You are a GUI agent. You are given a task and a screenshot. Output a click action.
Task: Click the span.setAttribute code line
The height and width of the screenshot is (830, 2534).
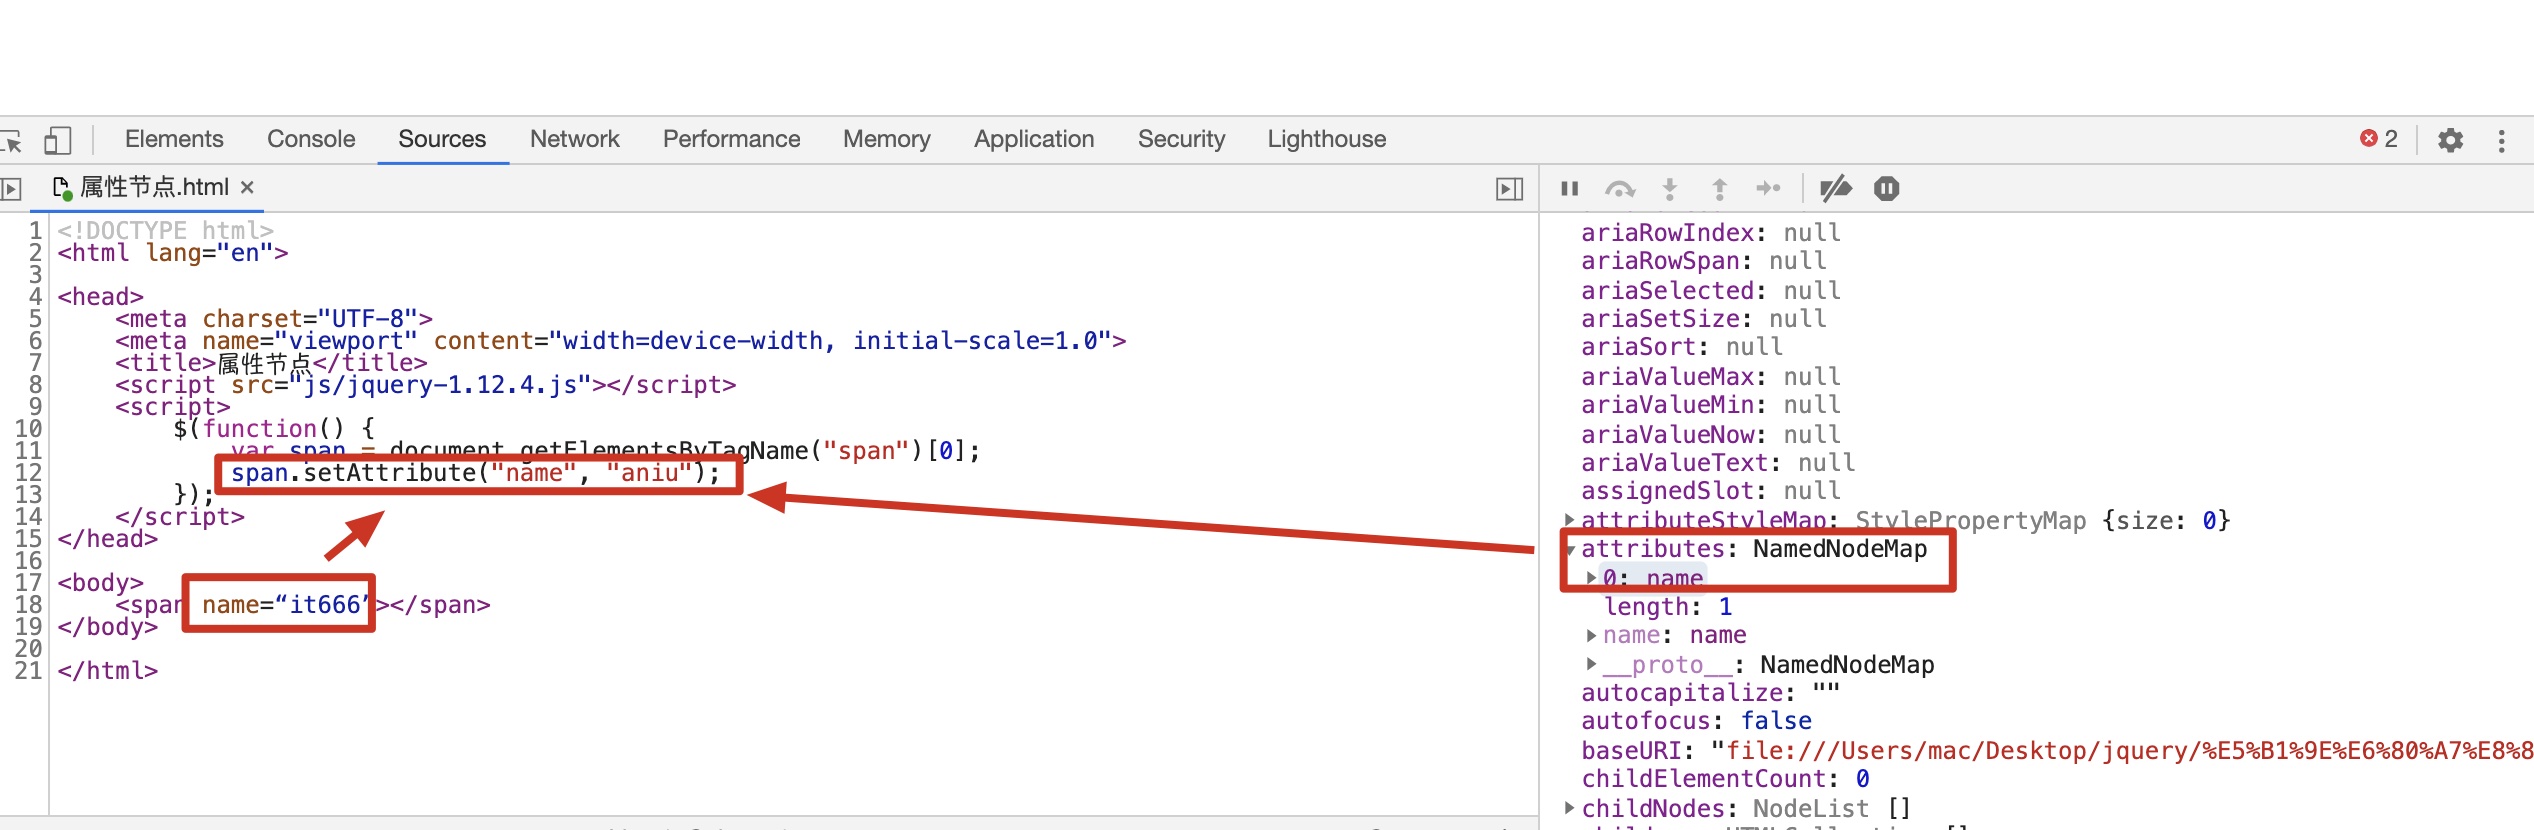tap(475, 473)
